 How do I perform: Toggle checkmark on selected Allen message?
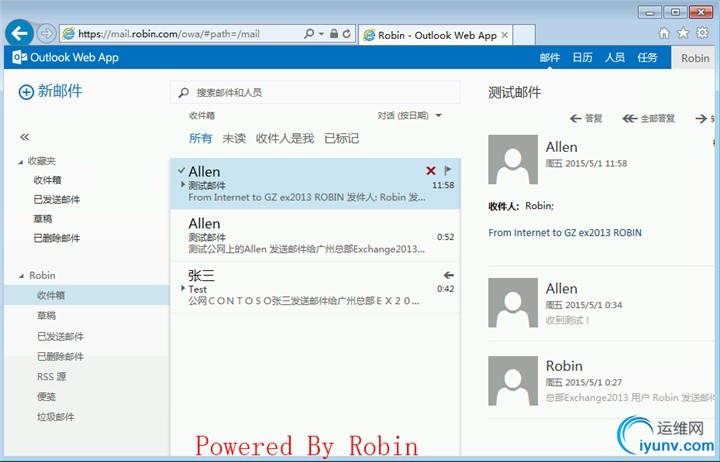[181, 170]
